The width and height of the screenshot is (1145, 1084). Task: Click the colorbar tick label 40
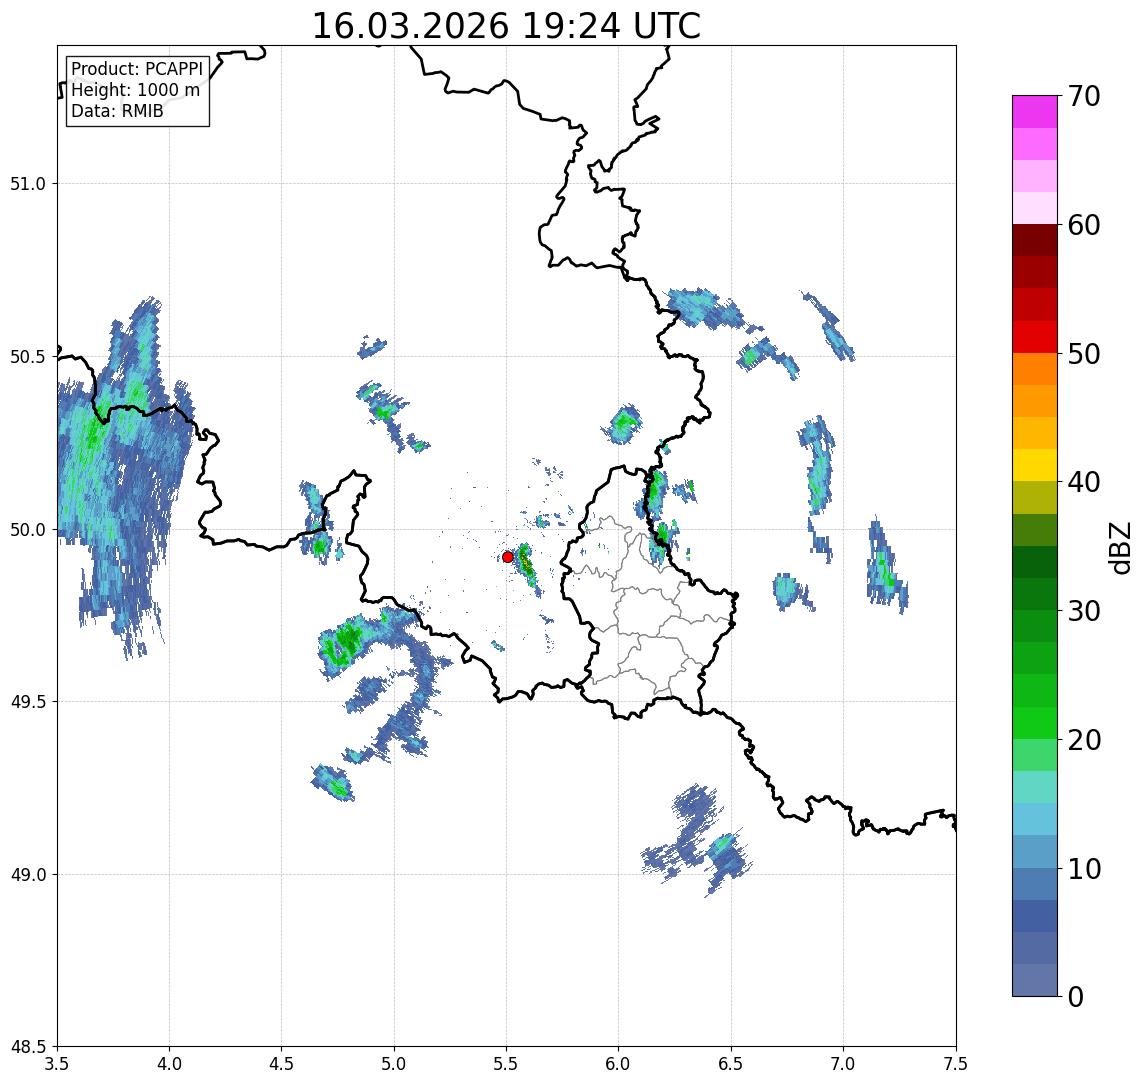click(1084, 482)
